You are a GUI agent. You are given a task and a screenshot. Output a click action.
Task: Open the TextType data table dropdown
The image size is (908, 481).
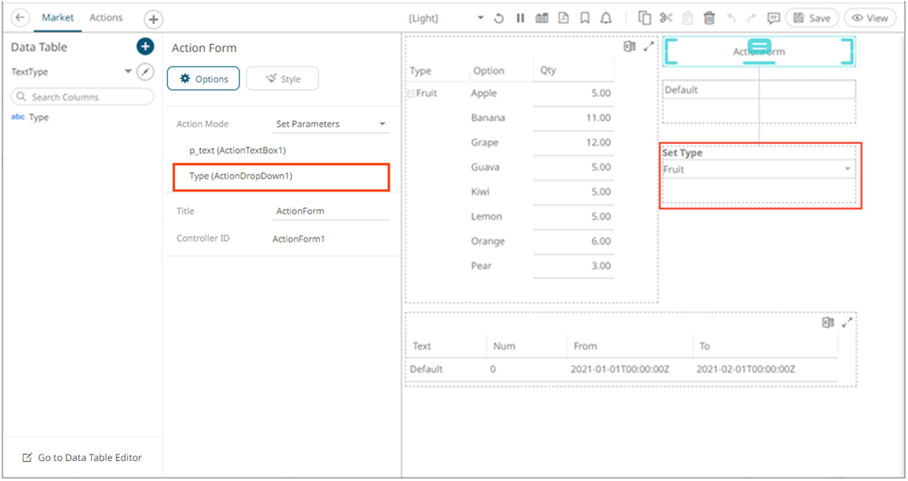pyautogui.click(x=128, y=71)
